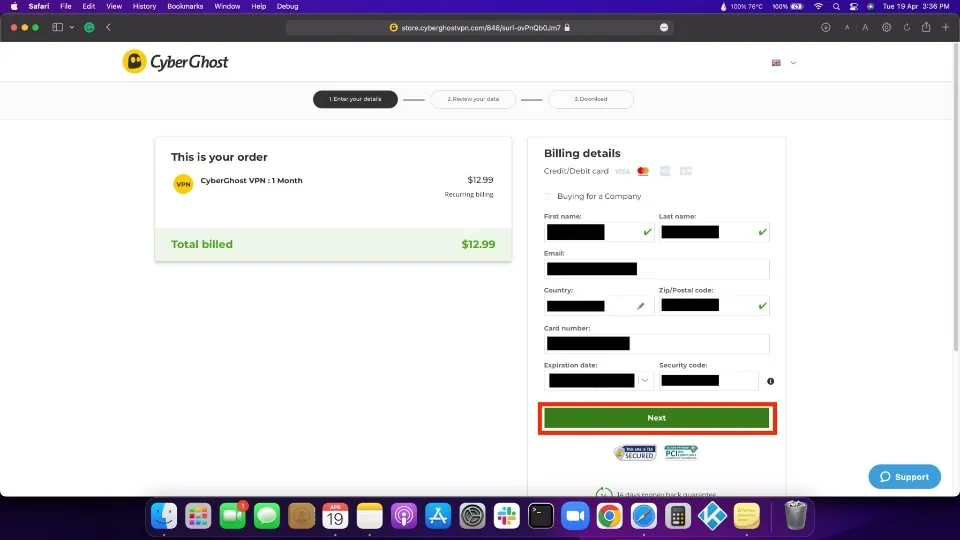Open the sidebar options chevron

click(72, 27)
